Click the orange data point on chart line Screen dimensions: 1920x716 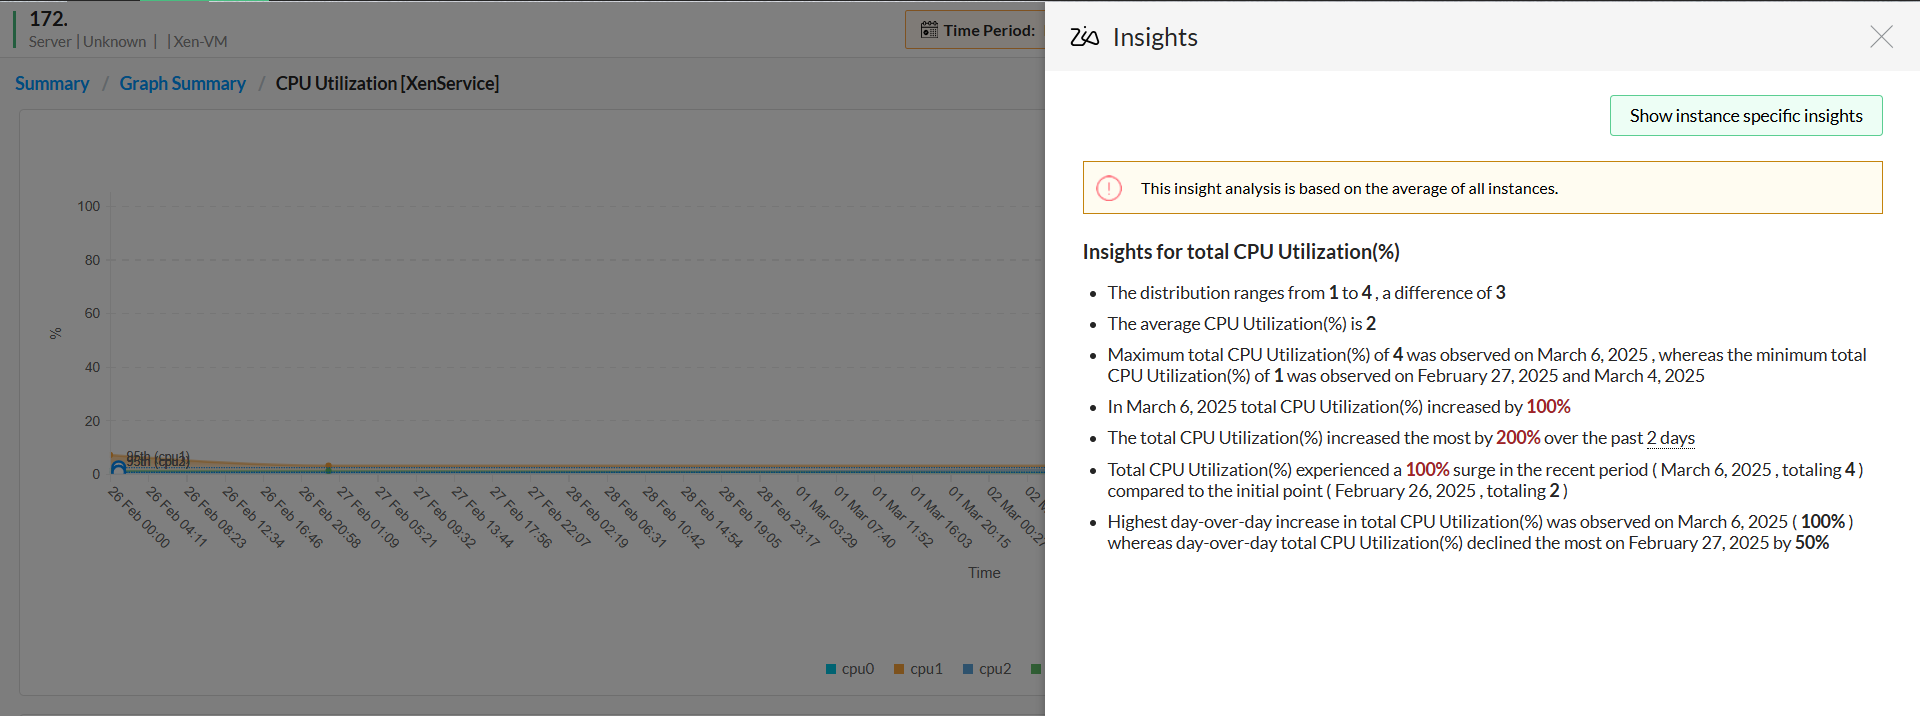328,467
